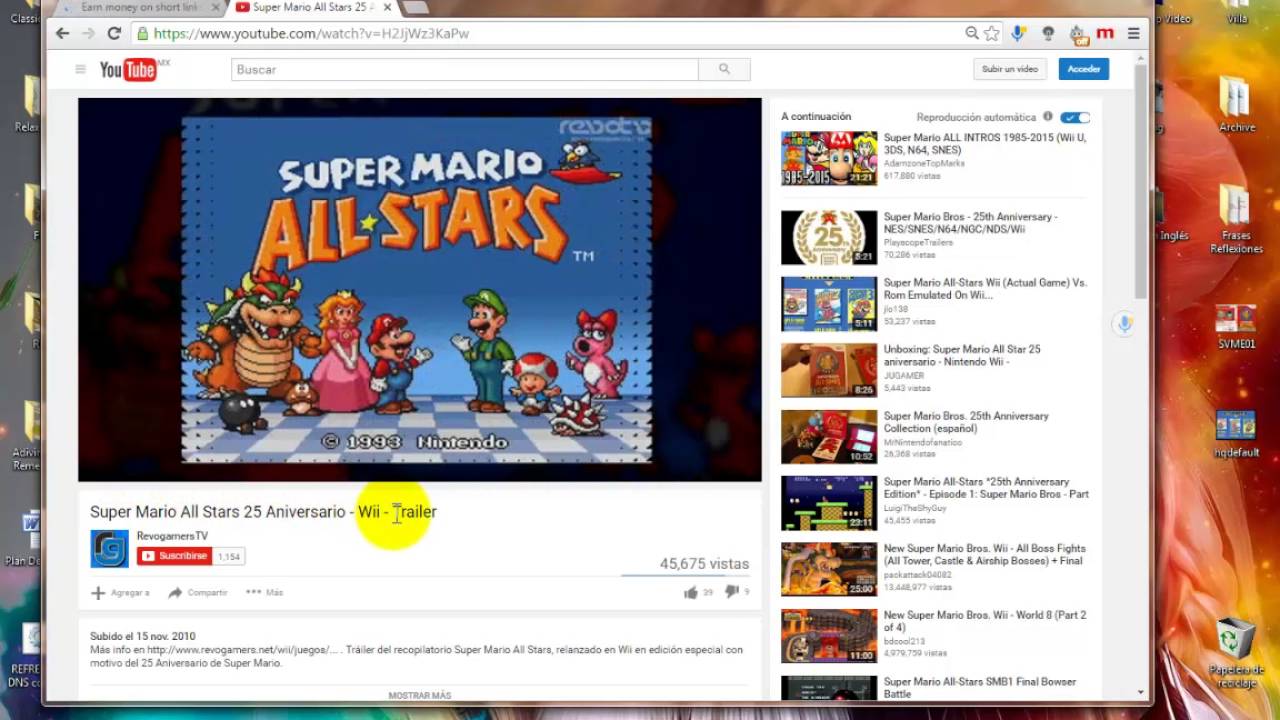Click the browser forward arrow
Screen dimensions: 1280x720
coord(88,33)
